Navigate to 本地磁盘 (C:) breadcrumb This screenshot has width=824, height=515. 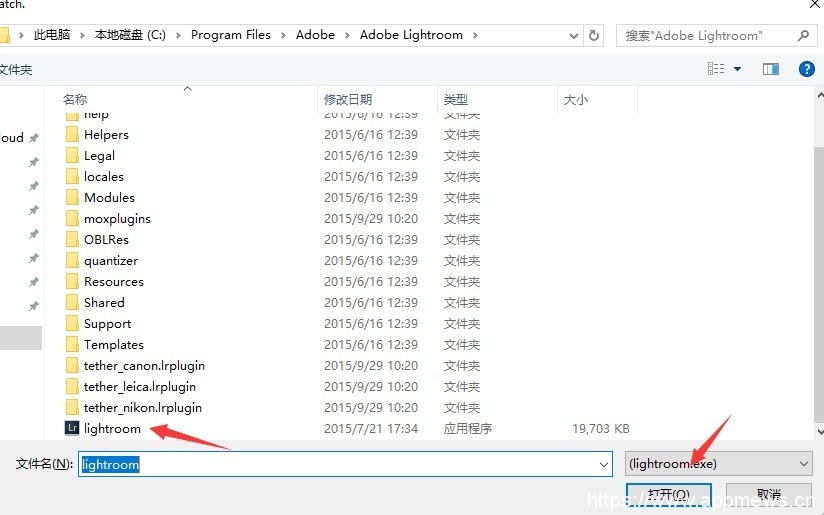tap(130, 35)
